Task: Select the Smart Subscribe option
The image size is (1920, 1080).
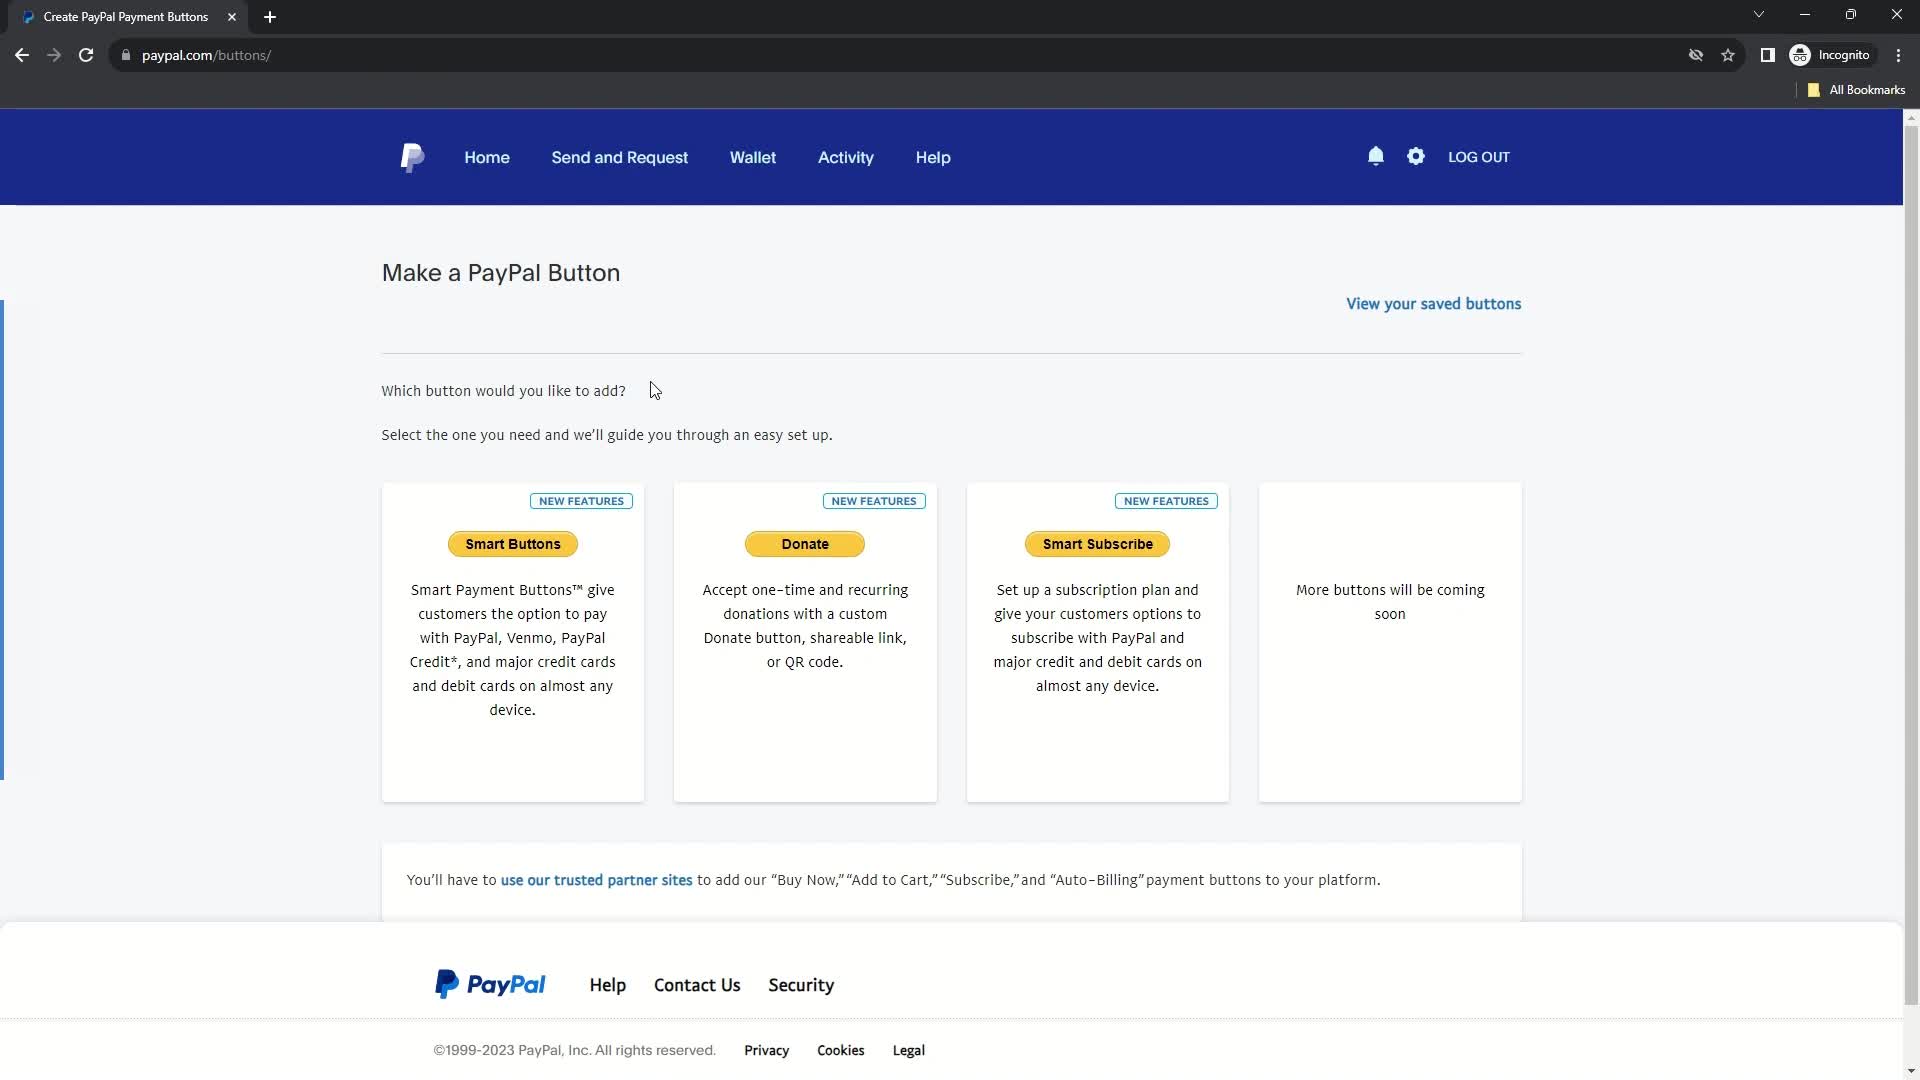Action: pyautogui.click(x=1098, y=543)
